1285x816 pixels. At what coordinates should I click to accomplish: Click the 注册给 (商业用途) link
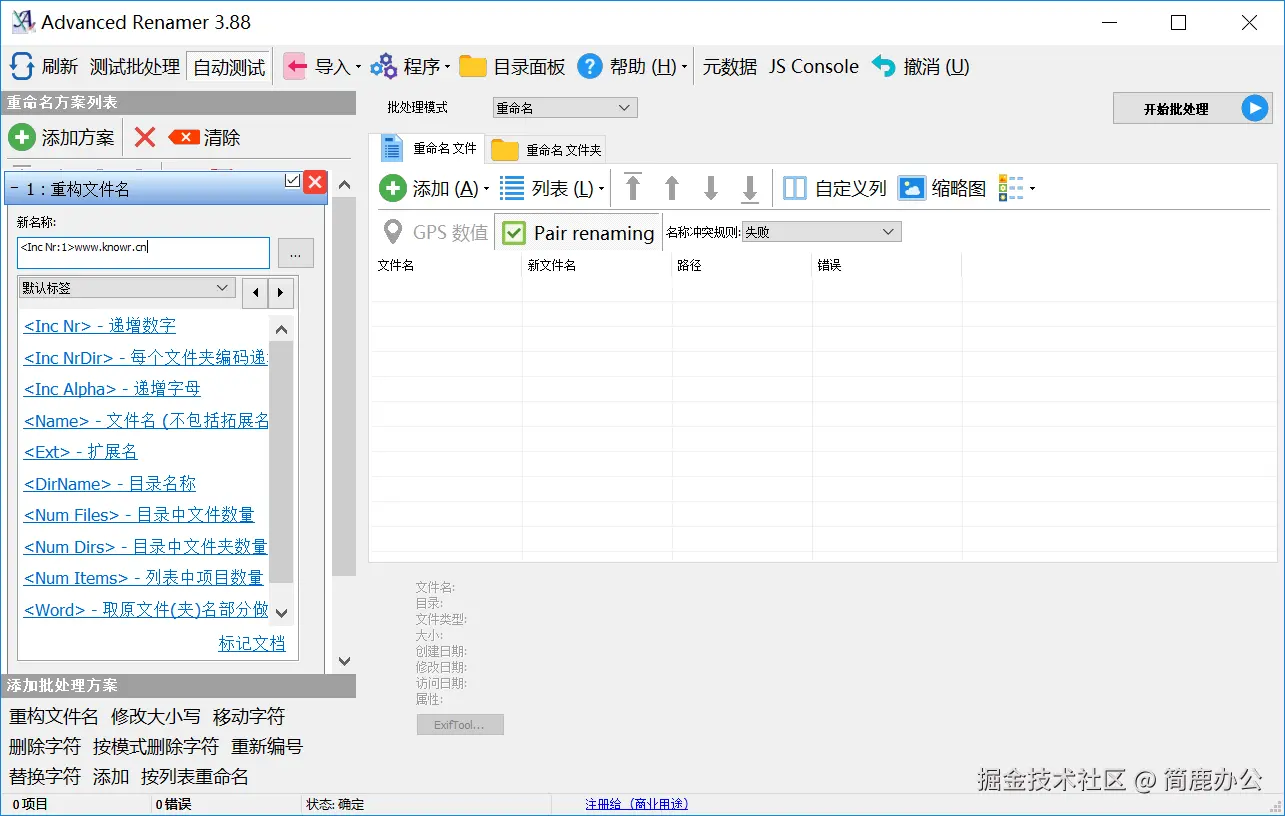click(x=637, y=804)
